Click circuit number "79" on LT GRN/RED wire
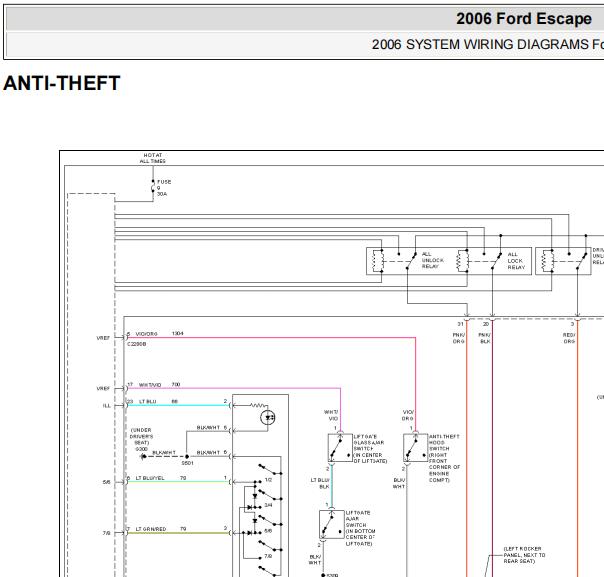The height and width of the screenshot is (577, 604). point(183,529)
